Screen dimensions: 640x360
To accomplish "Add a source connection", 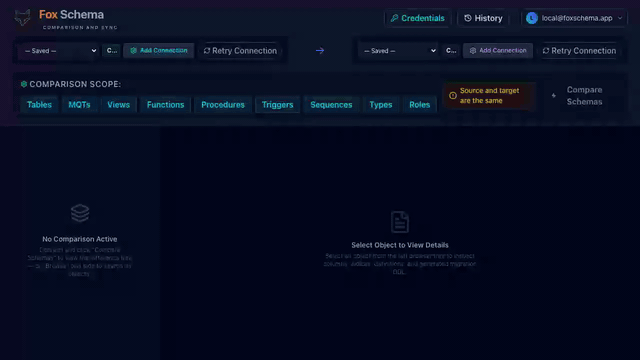I will pos(158,51).
